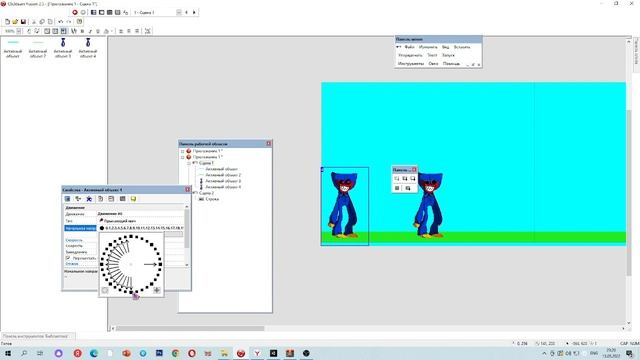640x360 pixels.
Task: Select 'Активный объект 3' in workspace tree
Action: point(223,181)
